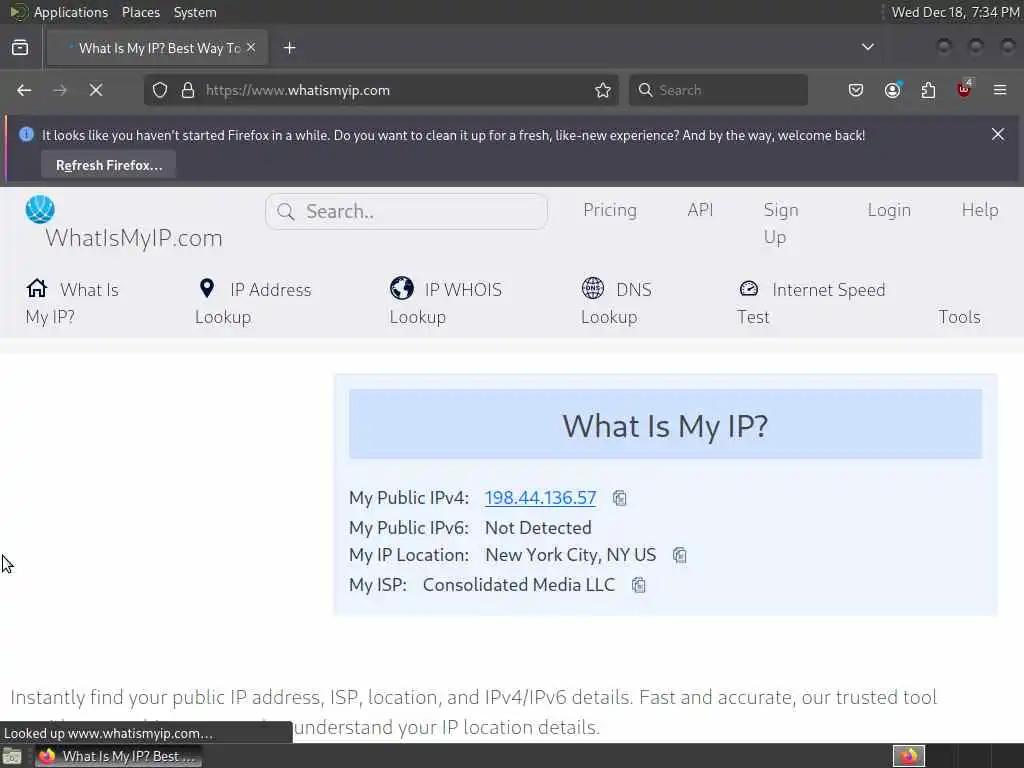Image resolution: width=1024 pixels, height=768 pixels.
Task: Copy the ISP name
Action: tap(639, 585)
